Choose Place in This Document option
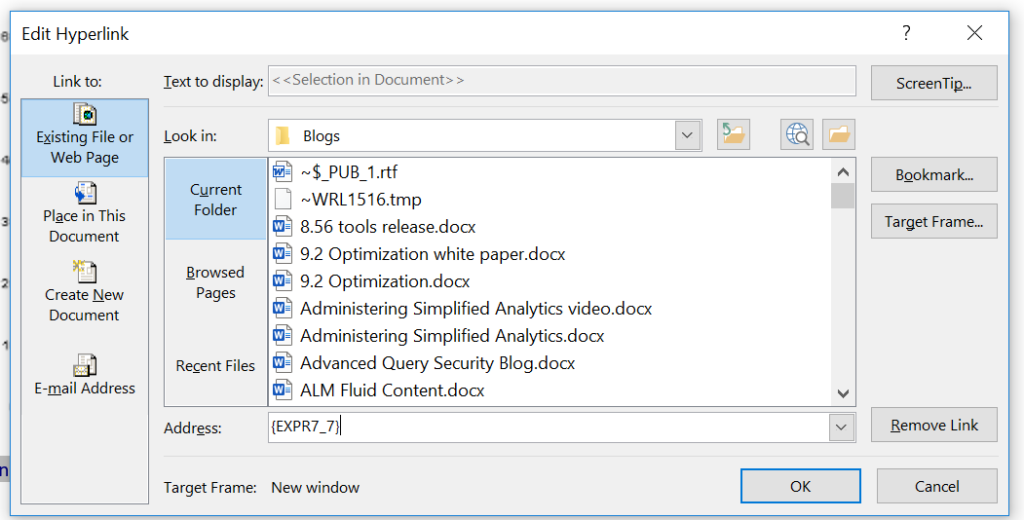This screenshot has width=1024, height=520. 84,213
